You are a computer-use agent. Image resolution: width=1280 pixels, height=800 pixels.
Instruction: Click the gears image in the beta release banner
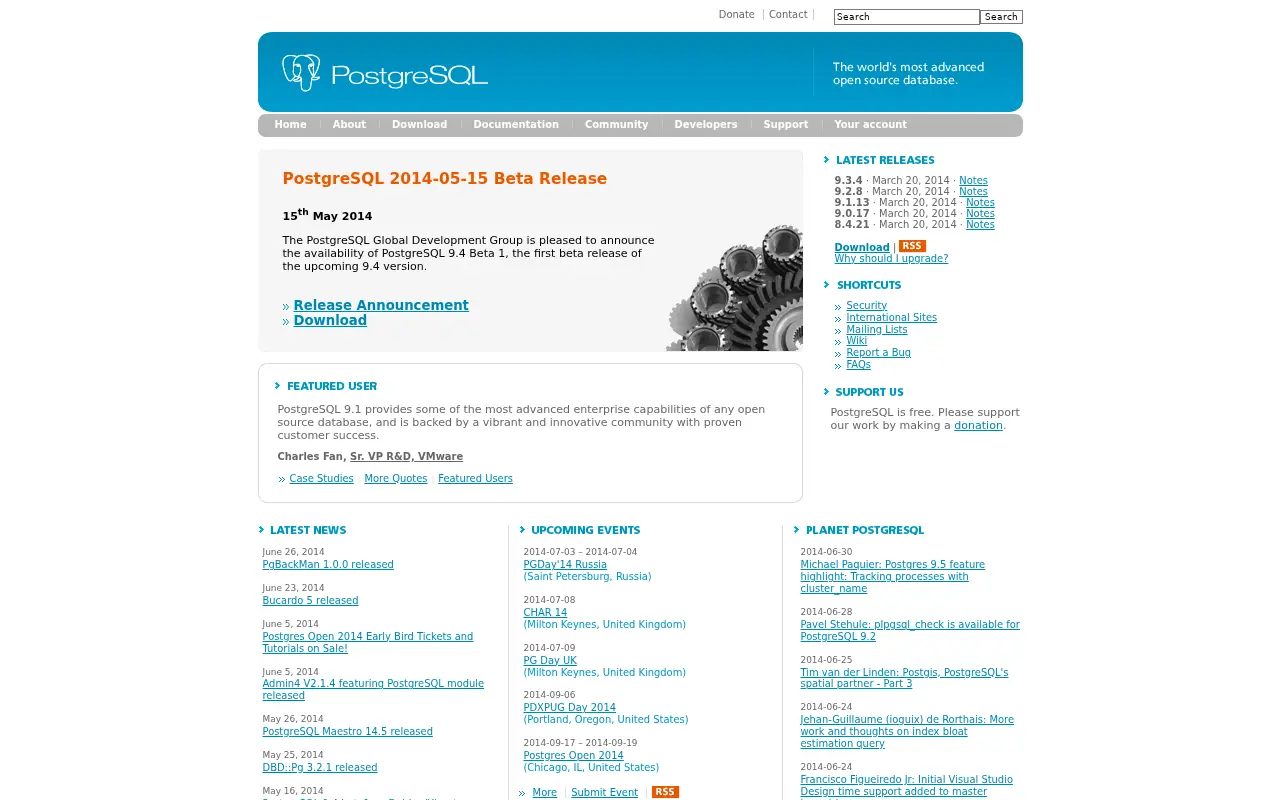735,288
